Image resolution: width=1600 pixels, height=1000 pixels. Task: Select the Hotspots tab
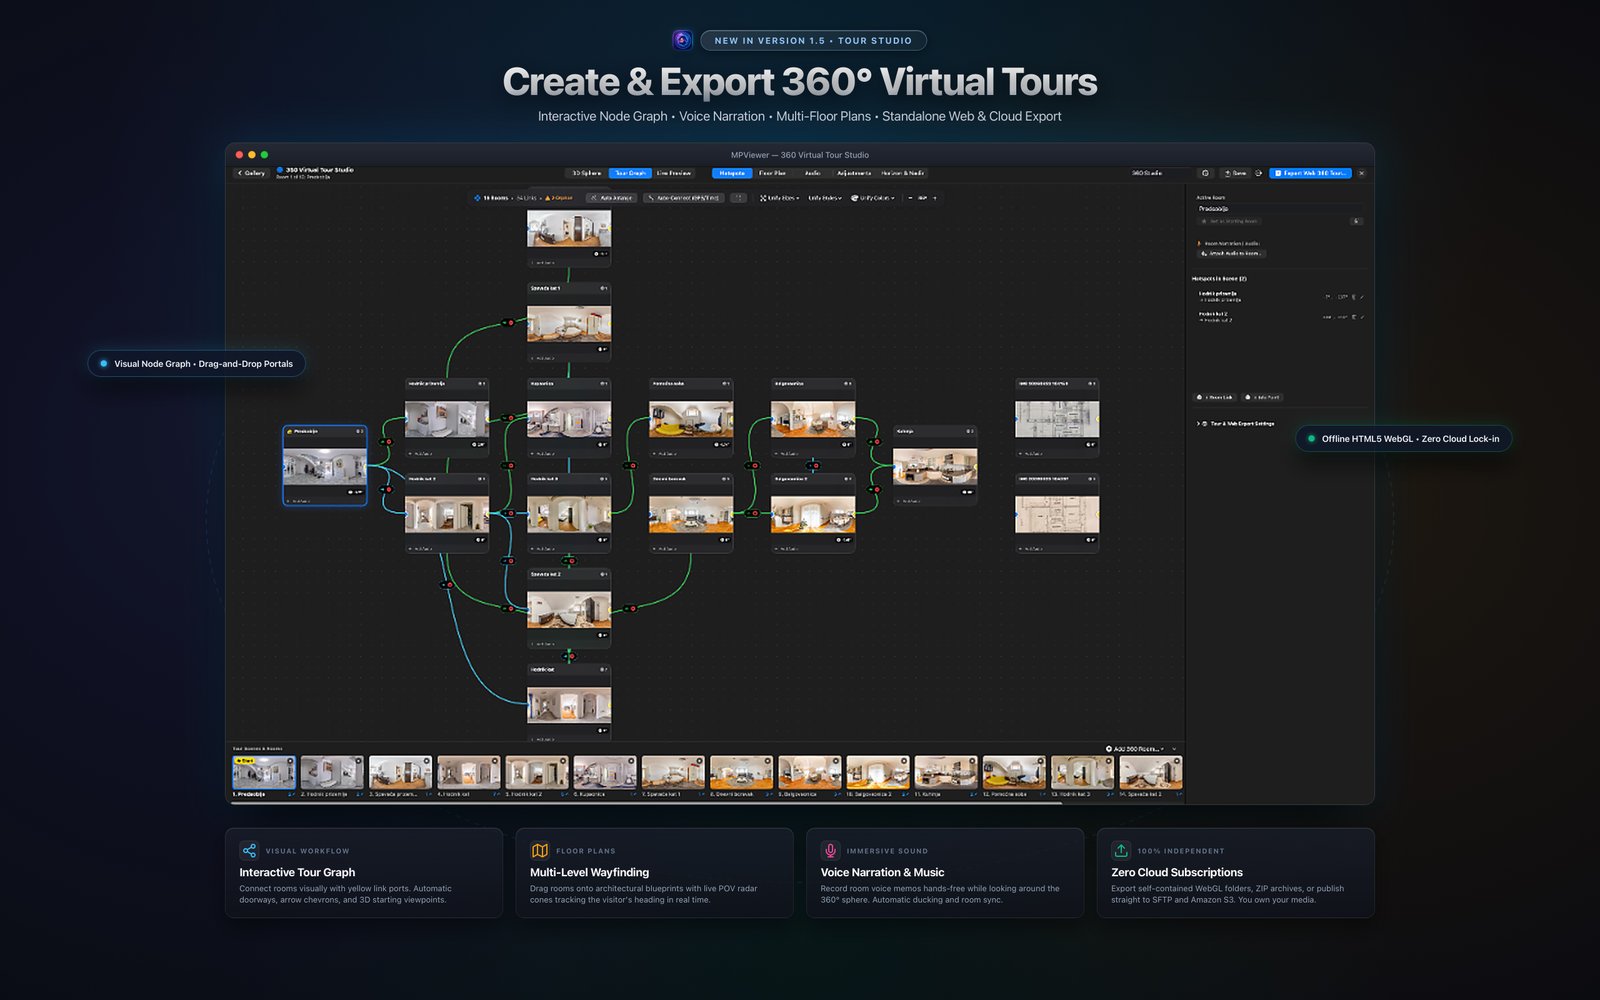click(x=732, y=173)
